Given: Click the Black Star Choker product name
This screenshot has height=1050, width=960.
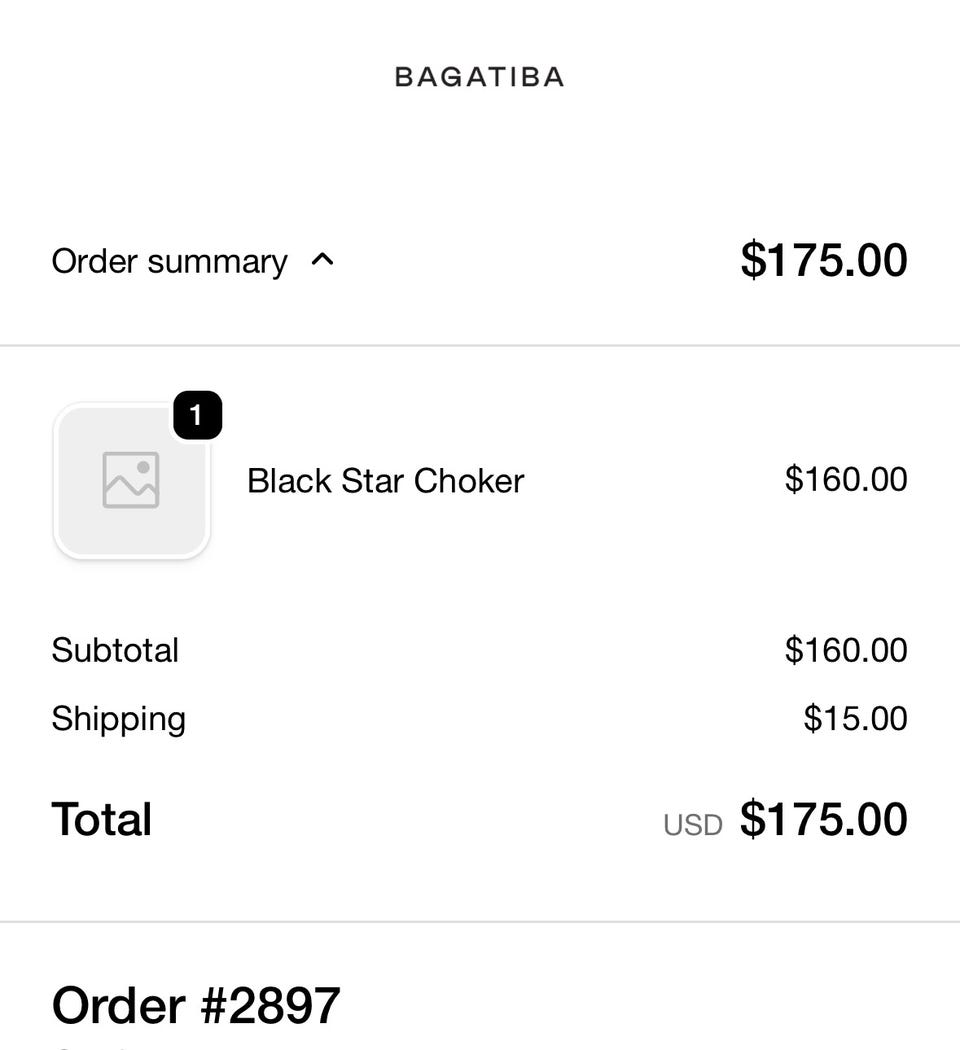Looking at the screenshot, I should tap(386, 481).
